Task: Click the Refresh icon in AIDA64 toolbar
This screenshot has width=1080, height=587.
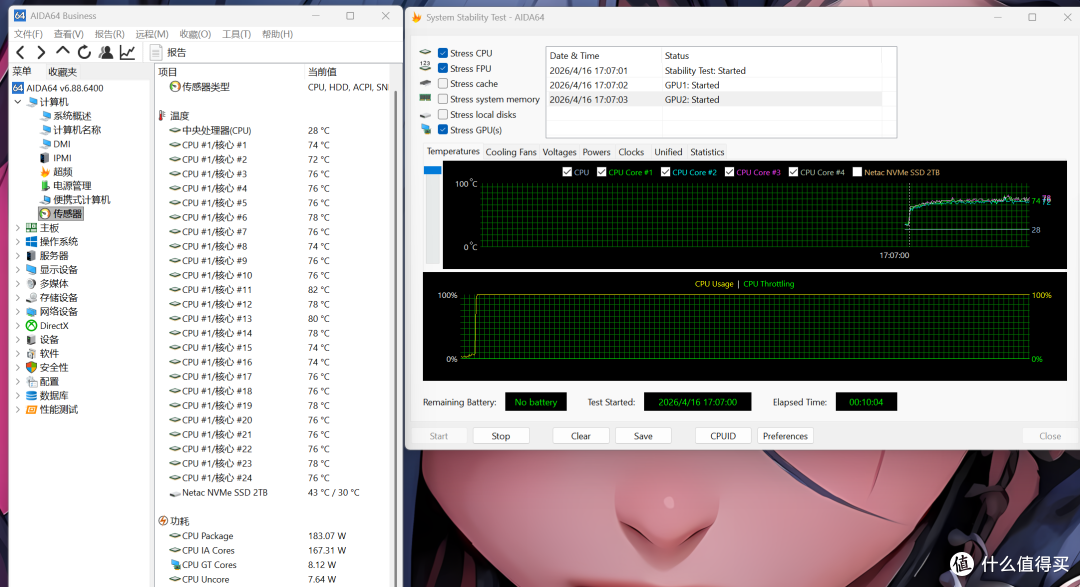Action: coord(84,52)
